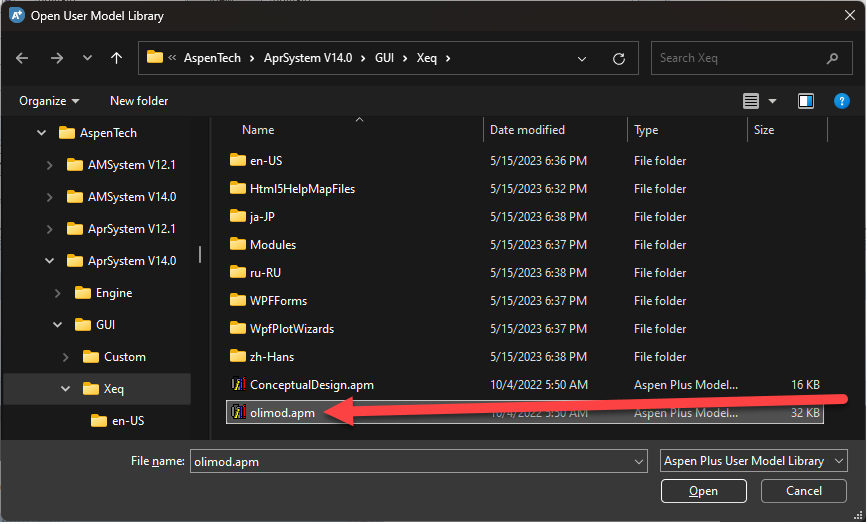Click the Open button

tap(703, 491)
